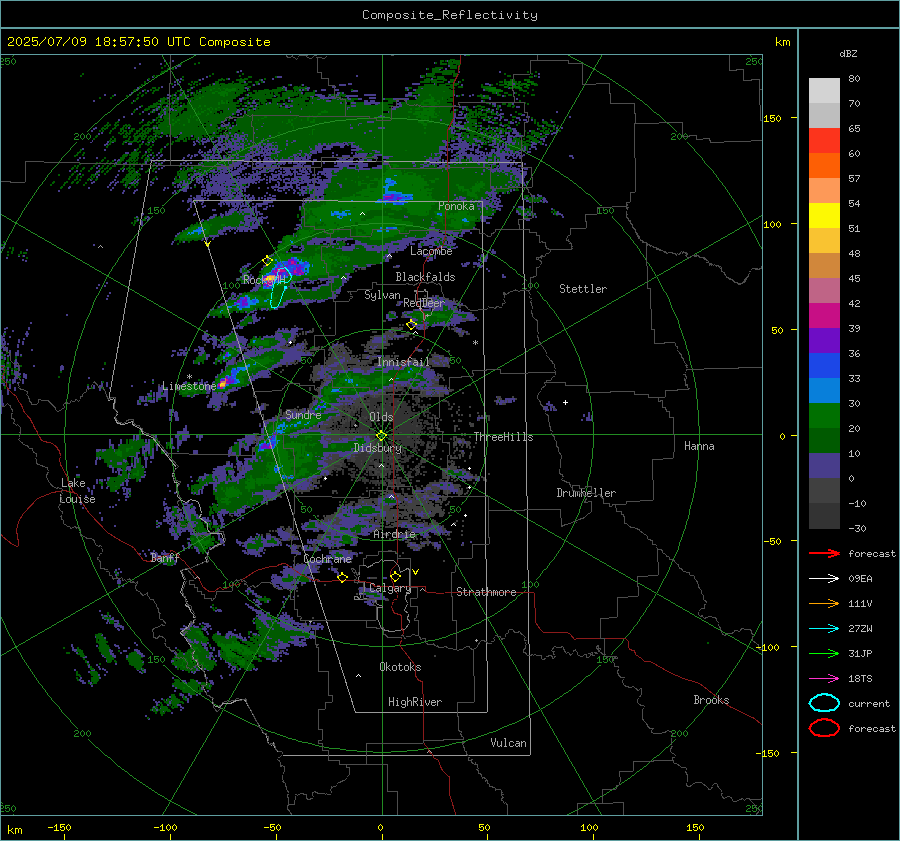Click the -150 tick on bottom km axis
Image resolution: width=900 pixels, height=841 pixels.
(59, 827)
